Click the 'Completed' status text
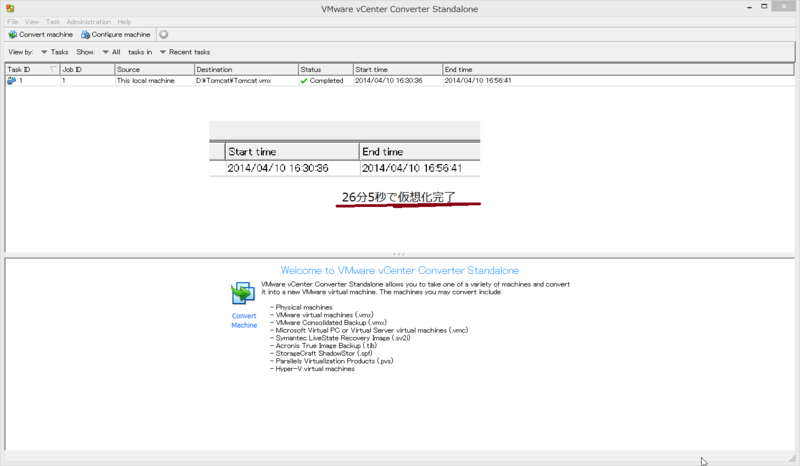The width and height of the screenshot is (800, 466). point(327,81)
